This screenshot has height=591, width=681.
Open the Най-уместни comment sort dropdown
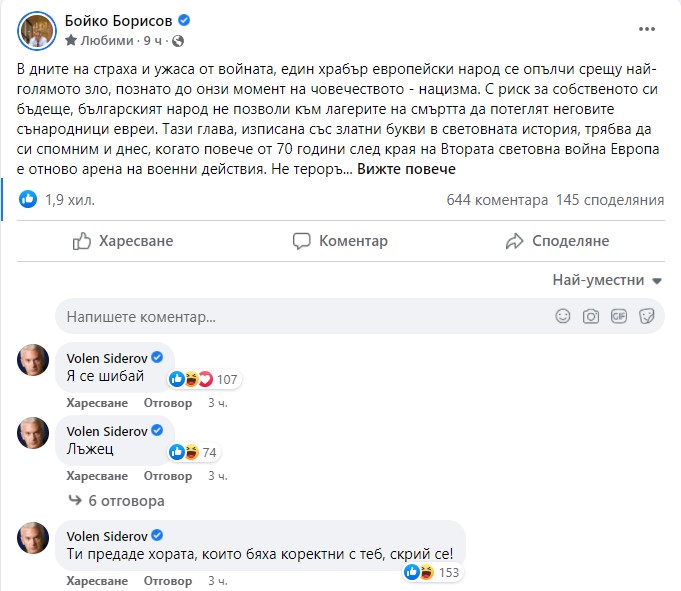(x=607, y=280)
